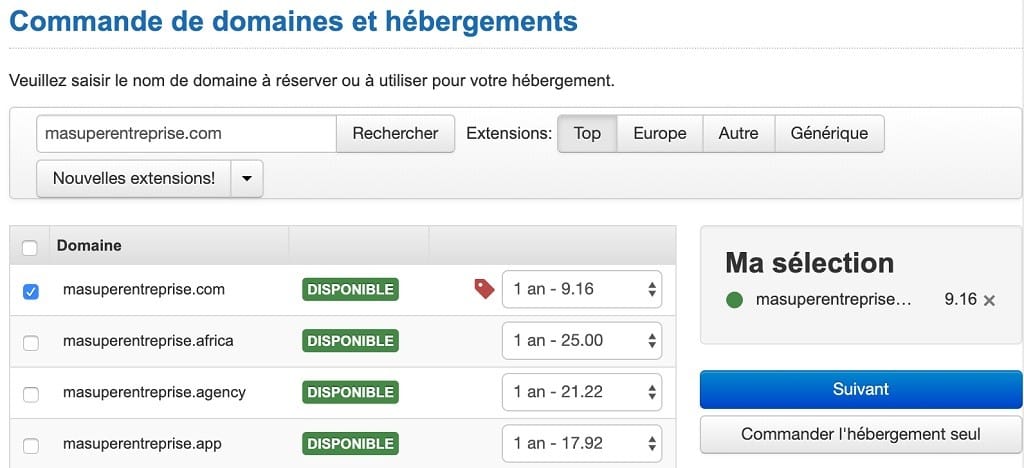Click the Rechercher button
This screenshot has height=468, width=1024.
click(x=395, y=133)
